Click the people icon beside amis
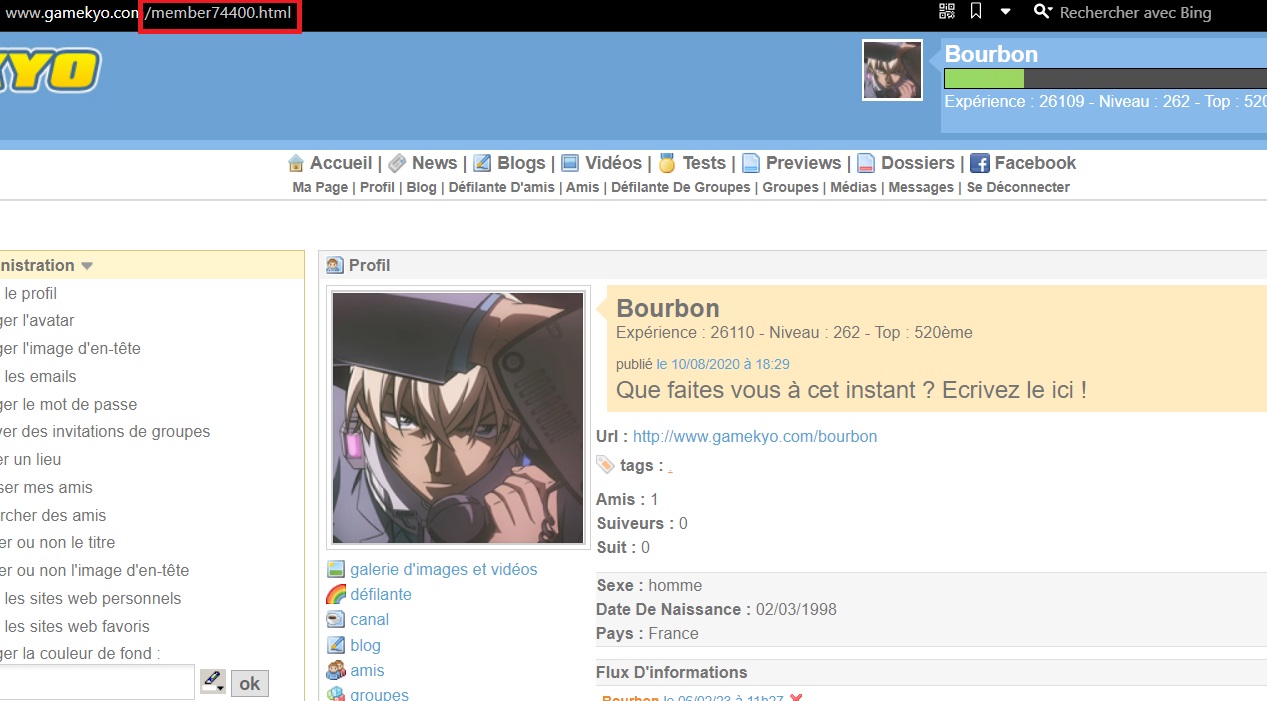Screen dimensions: 1267x701 coord(336,670)
